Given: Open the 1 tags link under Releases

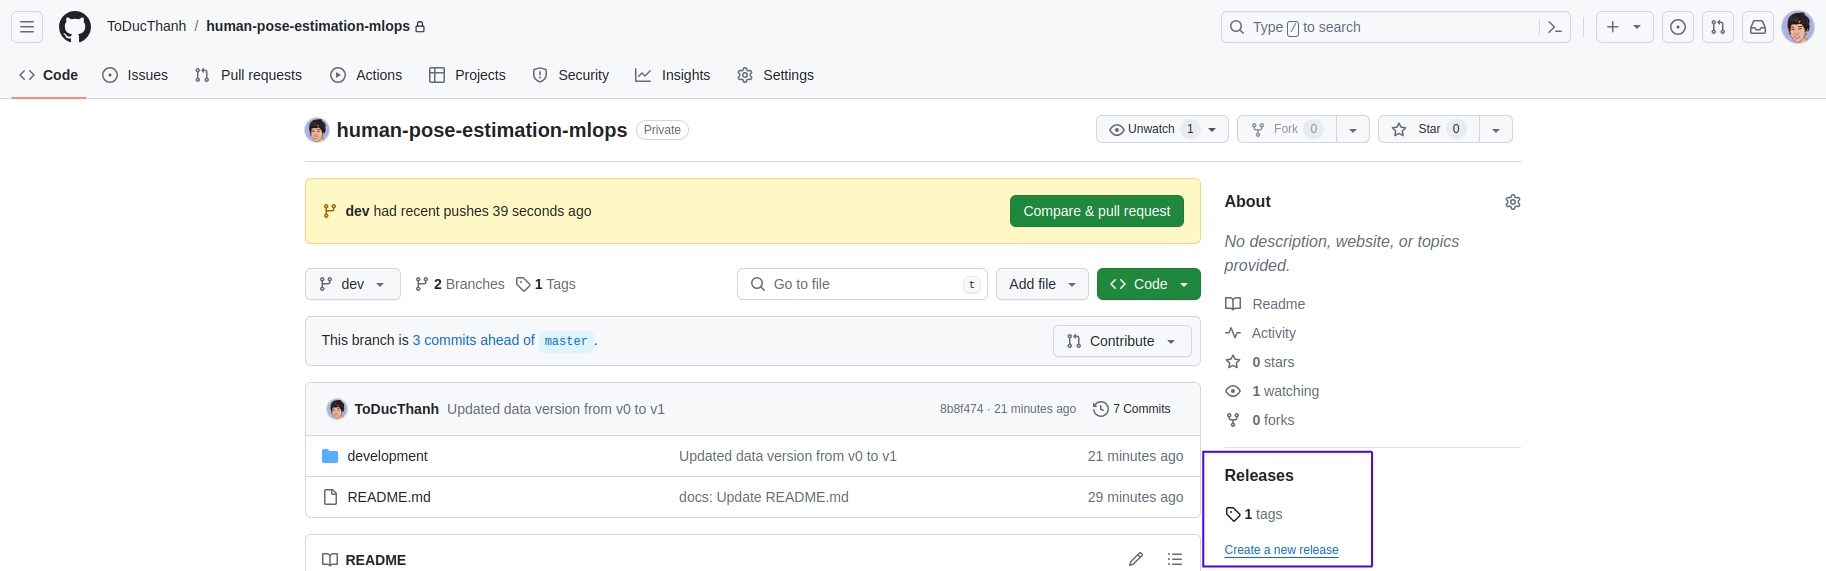Looking at the screenshot, I should click(1254, 514).
